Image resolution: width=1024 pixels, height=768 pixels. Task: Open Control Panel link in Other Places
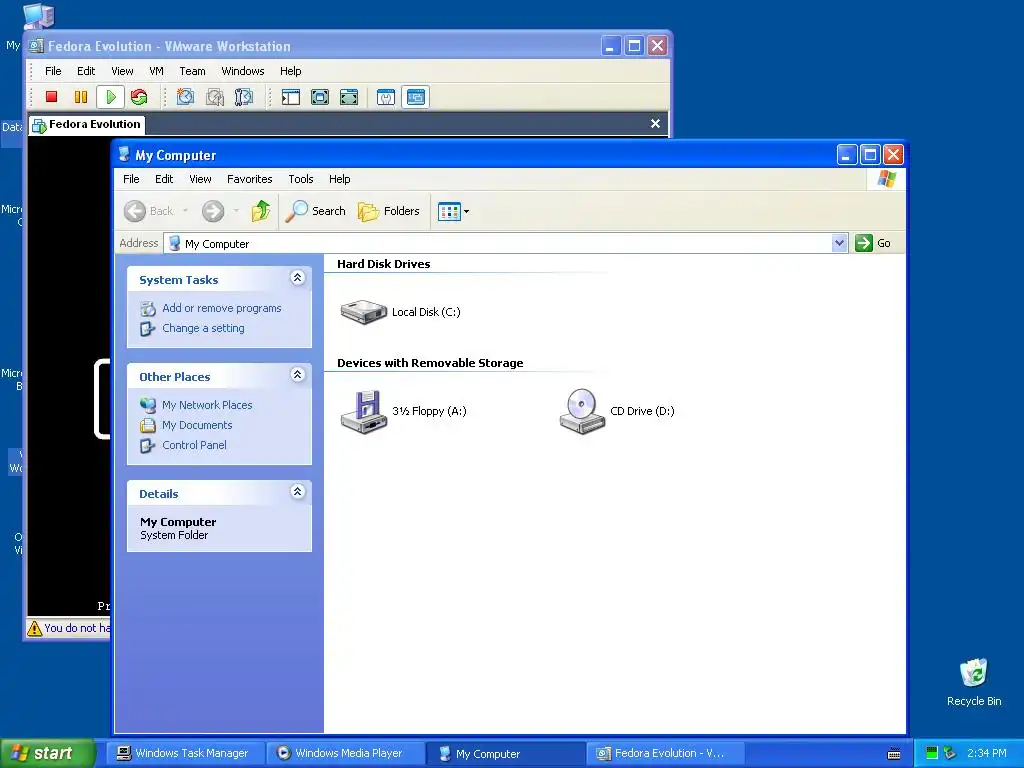pos(194,445)
